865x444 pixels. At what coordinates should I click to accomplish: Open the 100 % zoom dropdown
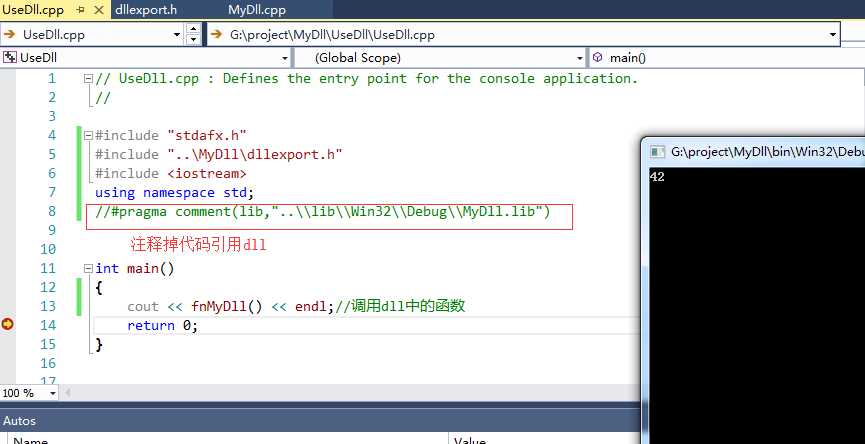tap(53, 393)
